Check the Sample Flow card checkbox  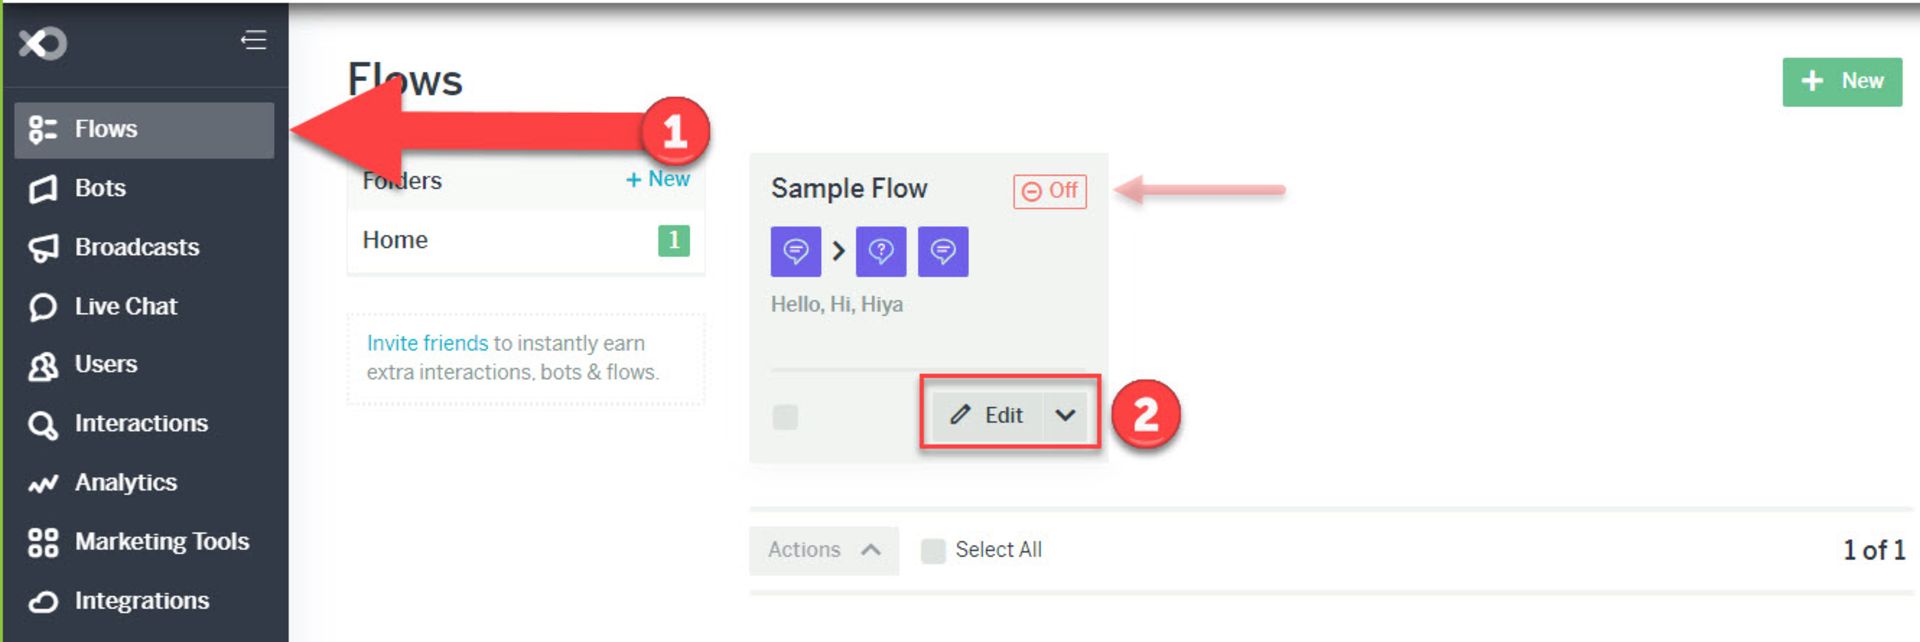click(x=785, y=417)
